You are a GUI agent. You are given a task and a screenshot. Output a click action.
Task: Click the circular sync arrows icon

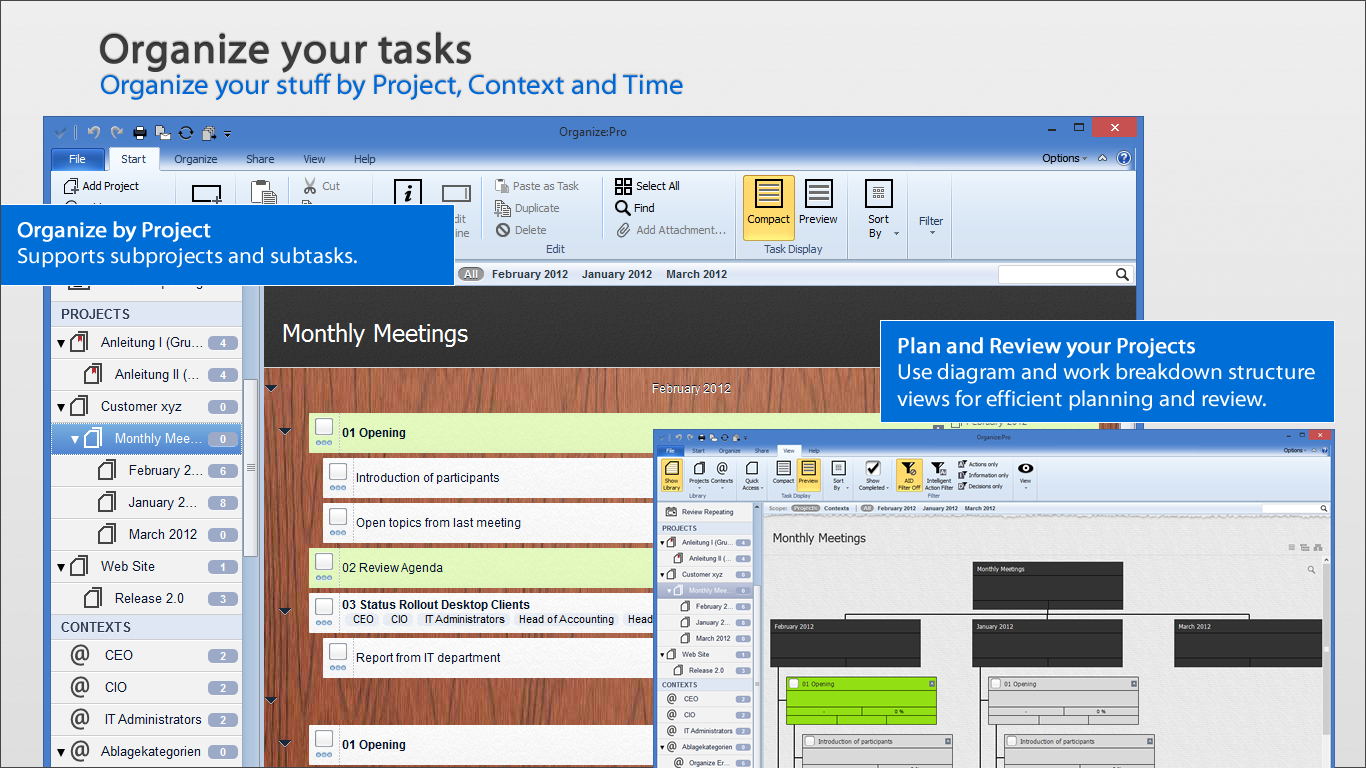pos(186,132)
